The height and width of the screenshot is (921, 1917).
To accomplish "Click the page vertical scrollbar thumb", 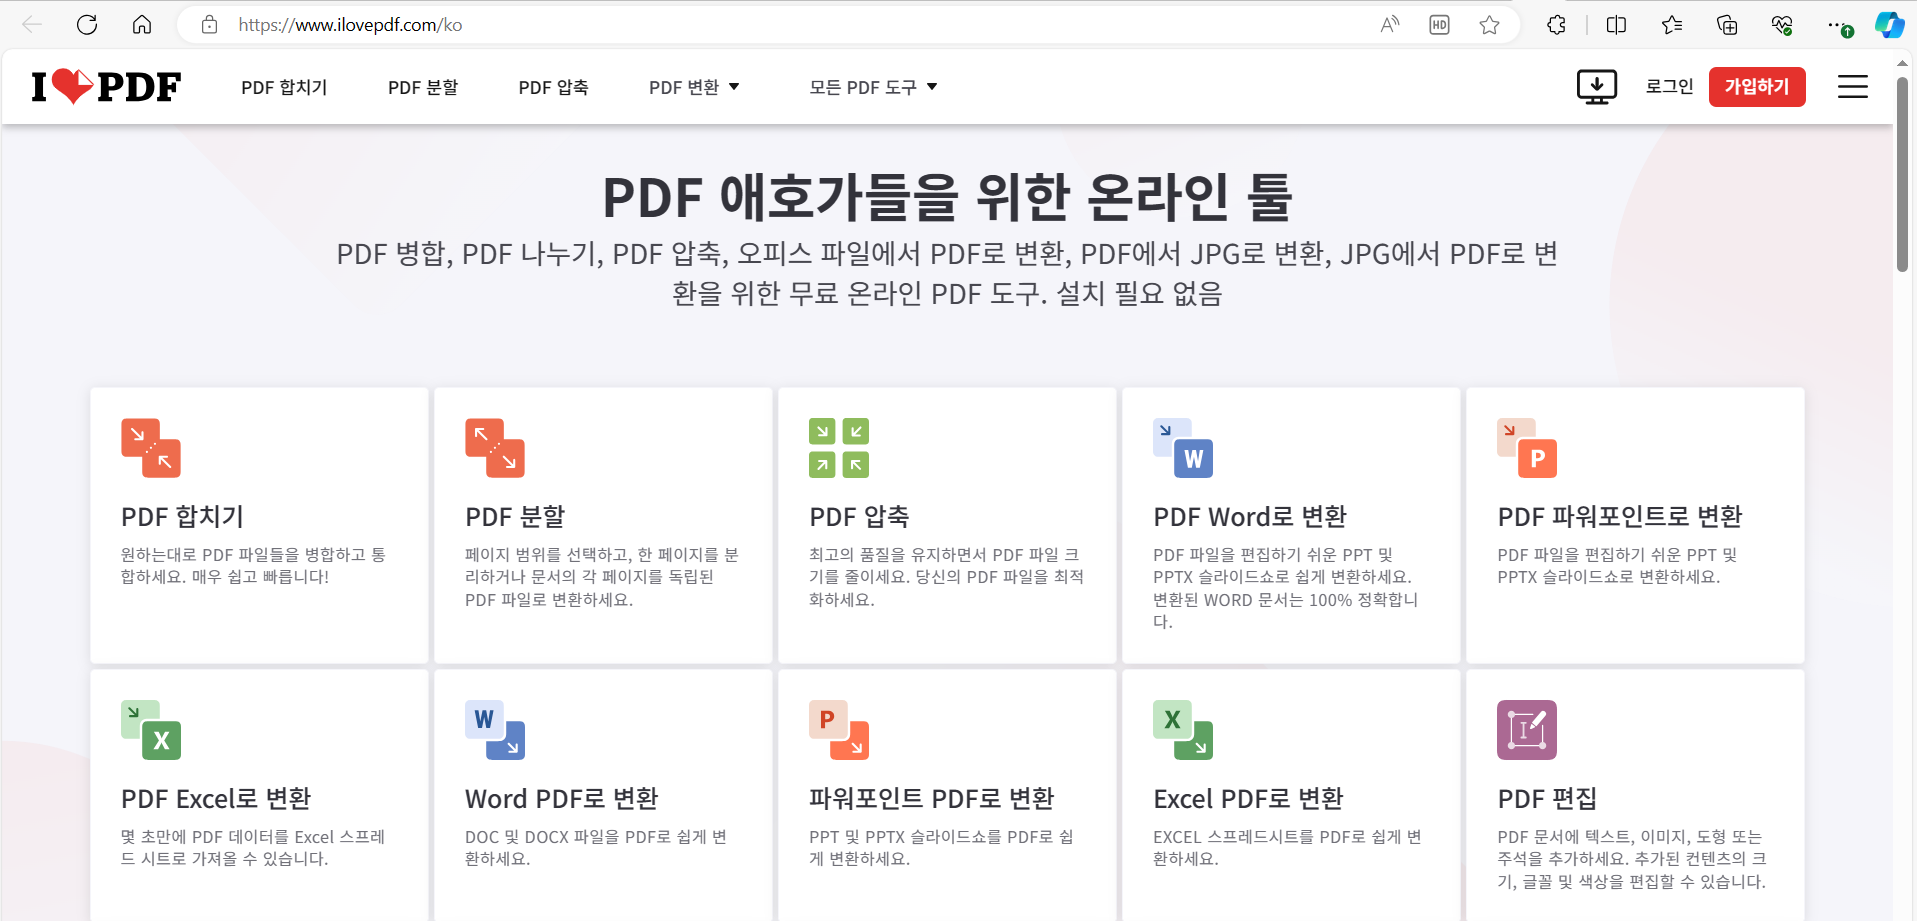I will [1902, 173].
